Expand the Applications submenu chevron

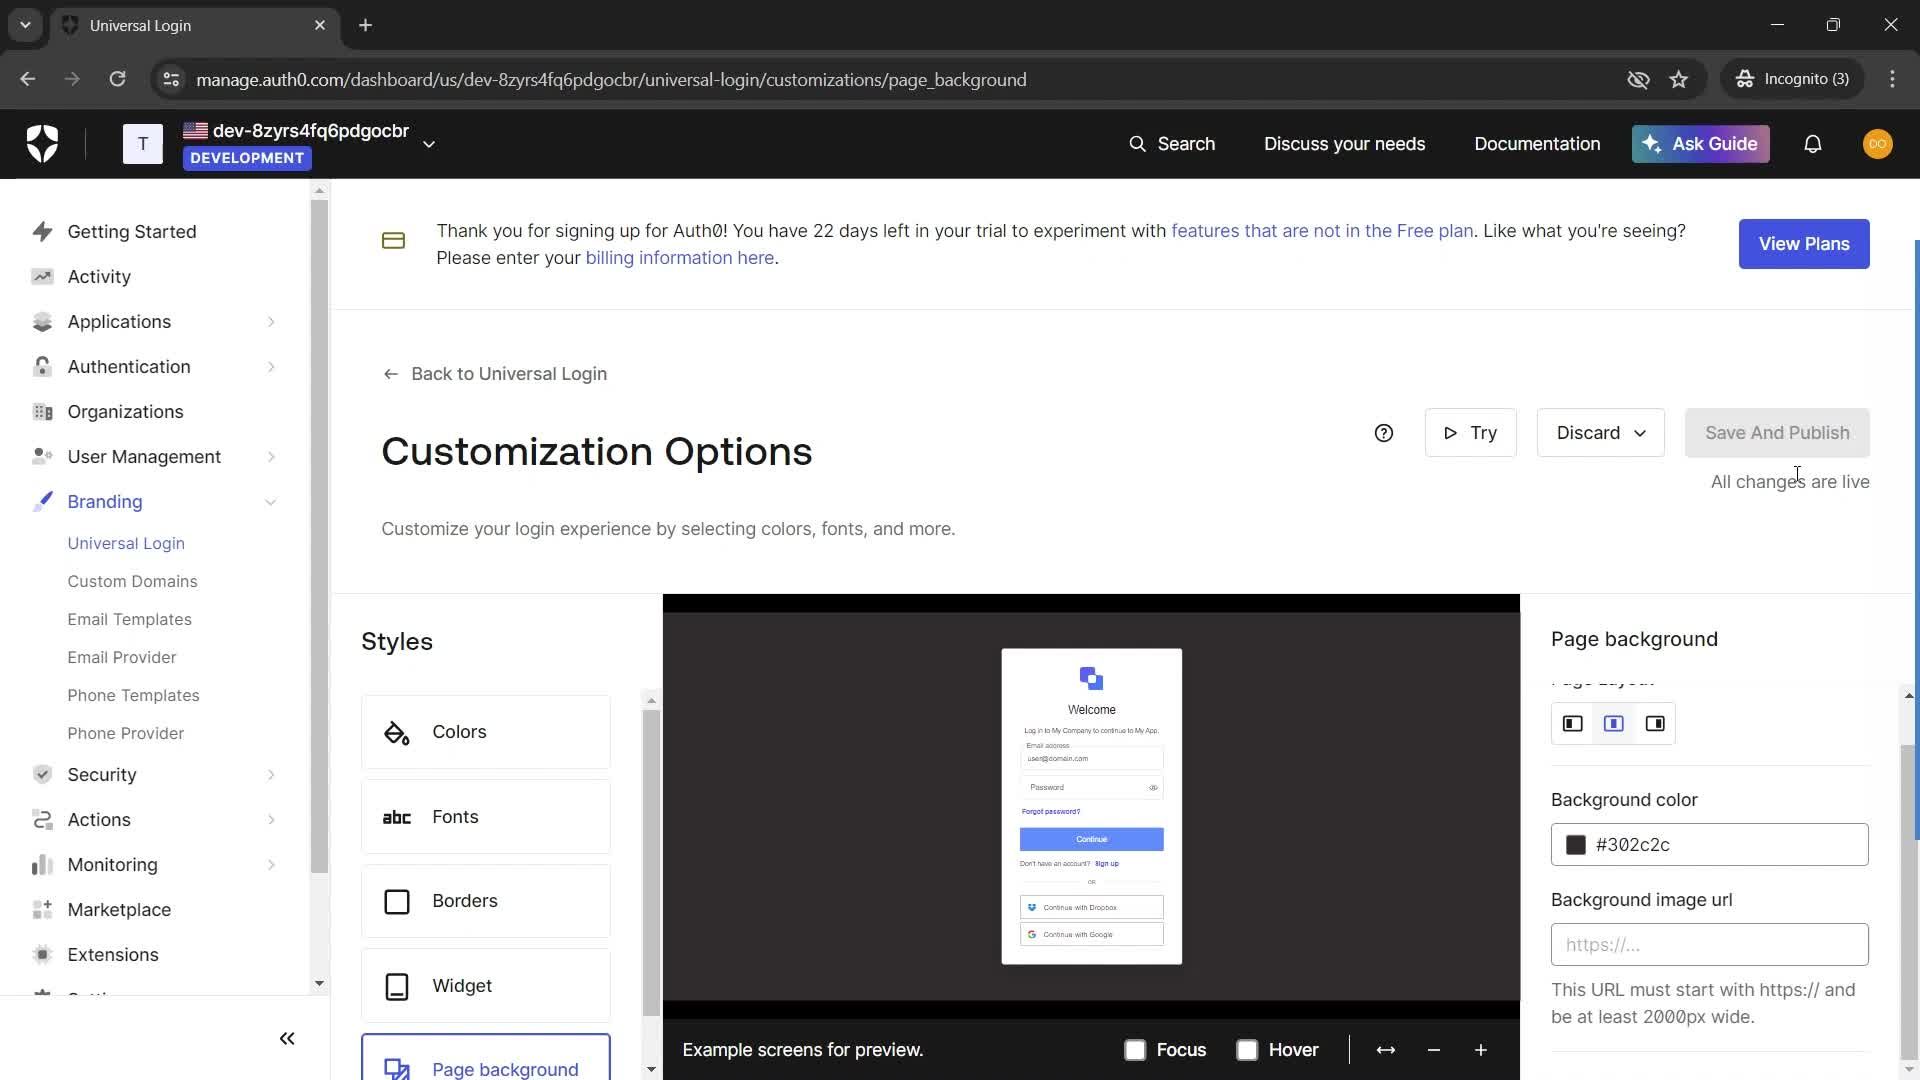coord(271,322)
